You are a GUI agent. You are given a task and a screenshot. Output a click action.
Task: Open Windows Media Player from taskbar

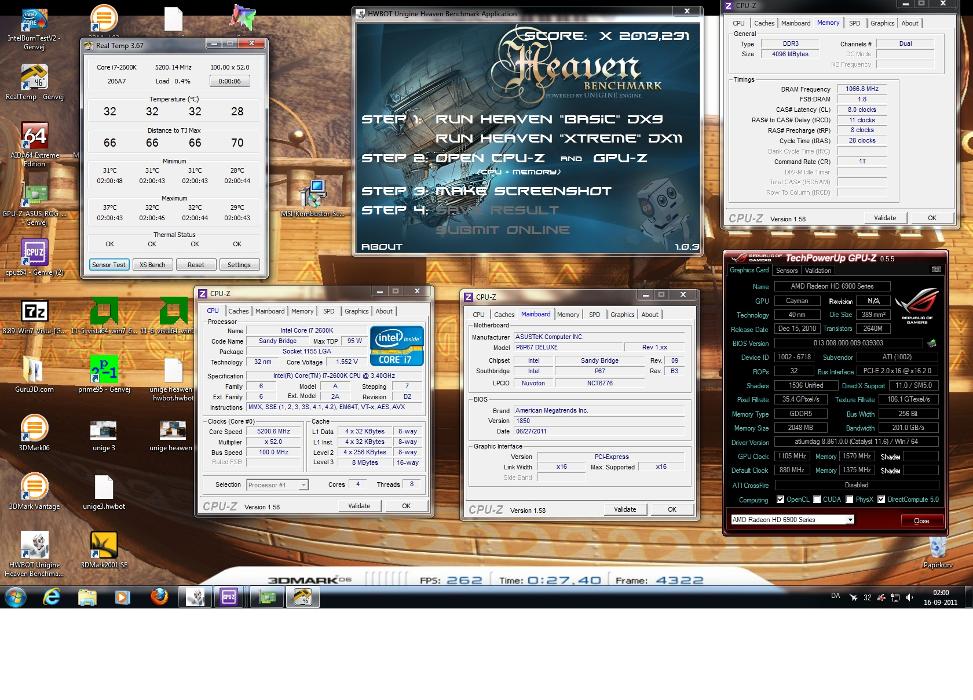(122, 597)
